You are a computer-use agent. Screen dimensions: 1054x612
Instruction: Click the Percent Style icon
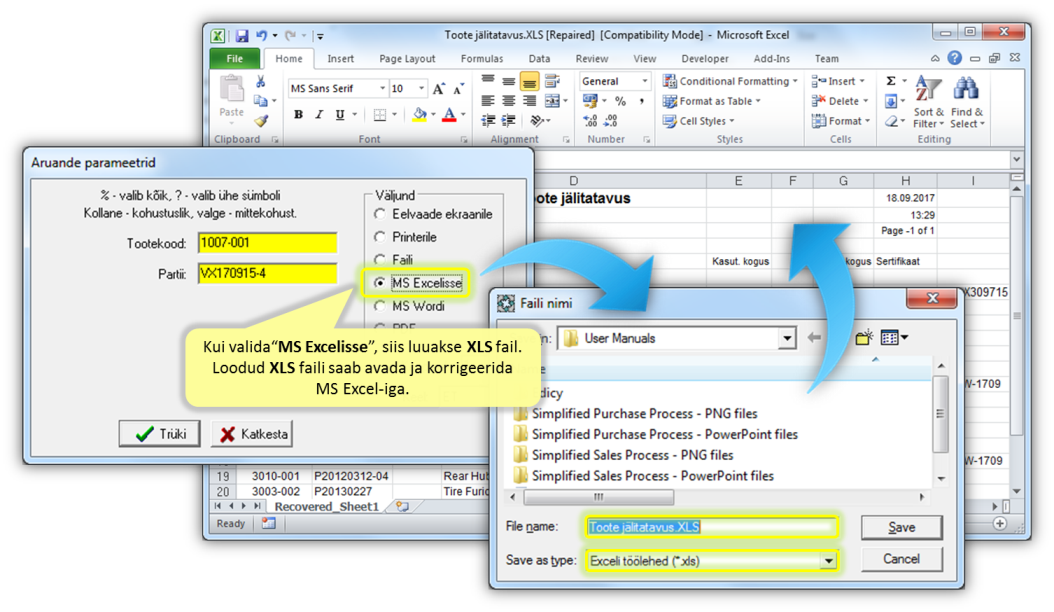click(620, 101)
